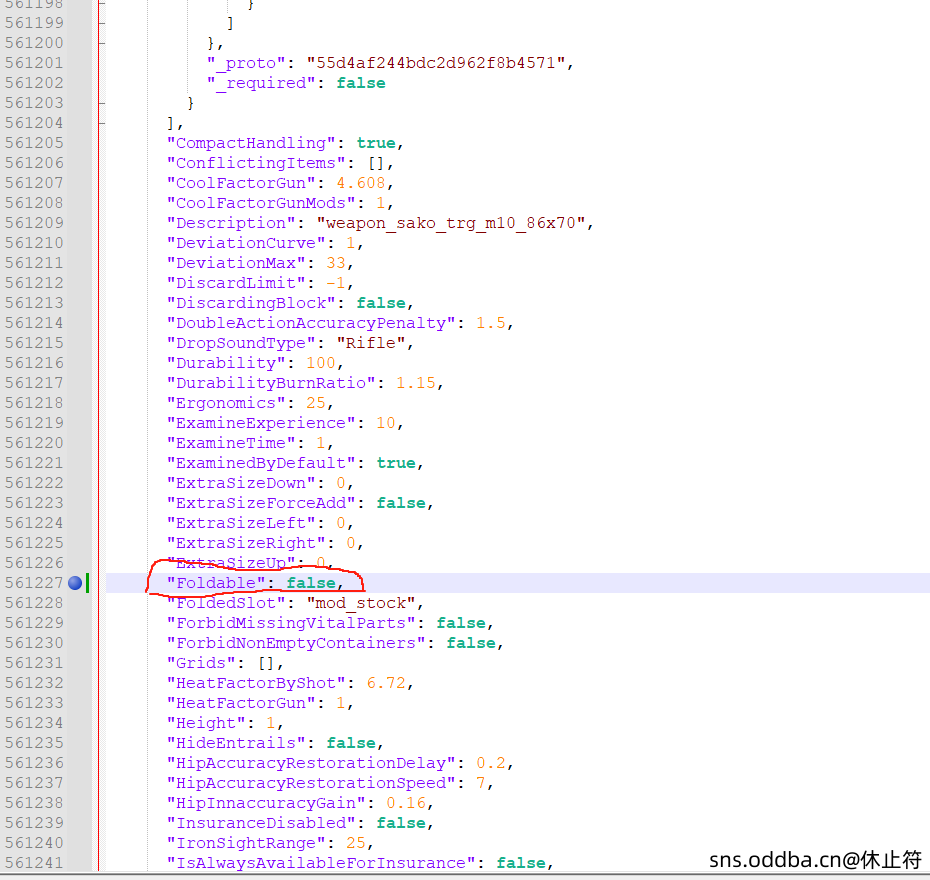Click the "InsuranceDisabled" key
930x880 pixels.
tap(266, 823)
